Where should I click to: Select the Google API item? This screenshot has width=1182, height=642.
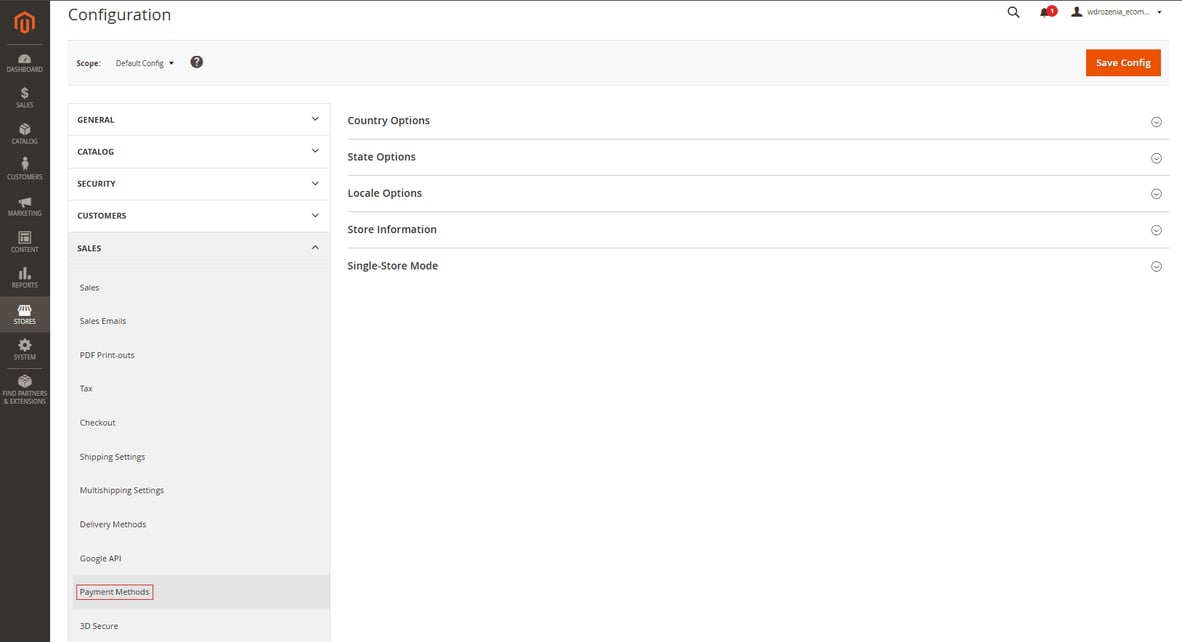tap(100, 558)
